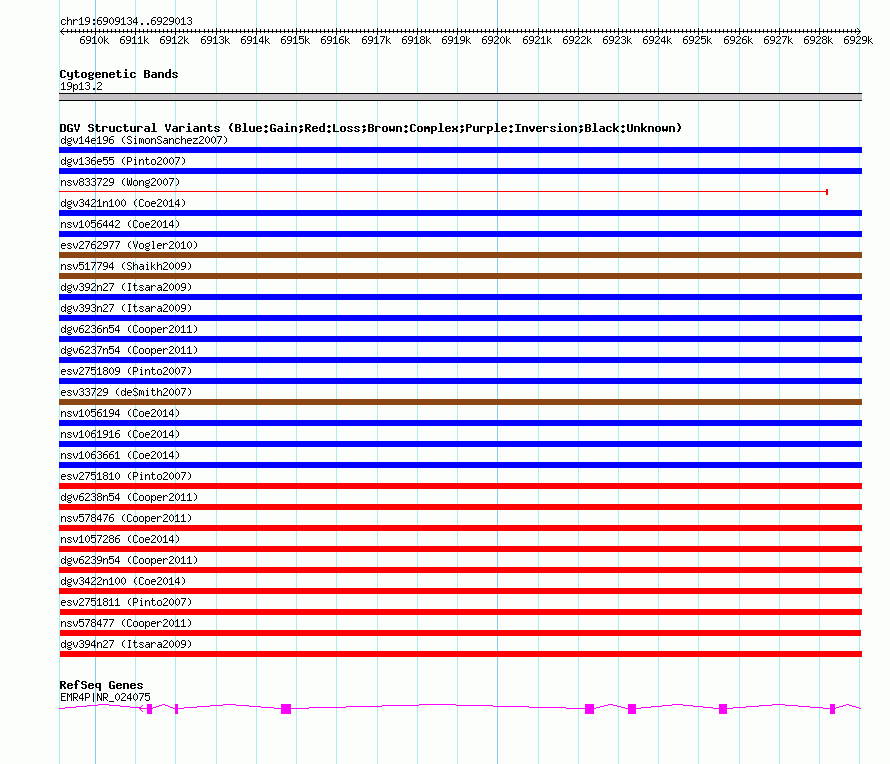
Task: Click the EMR4P exon box near 6928k
Action: [833, 709]
